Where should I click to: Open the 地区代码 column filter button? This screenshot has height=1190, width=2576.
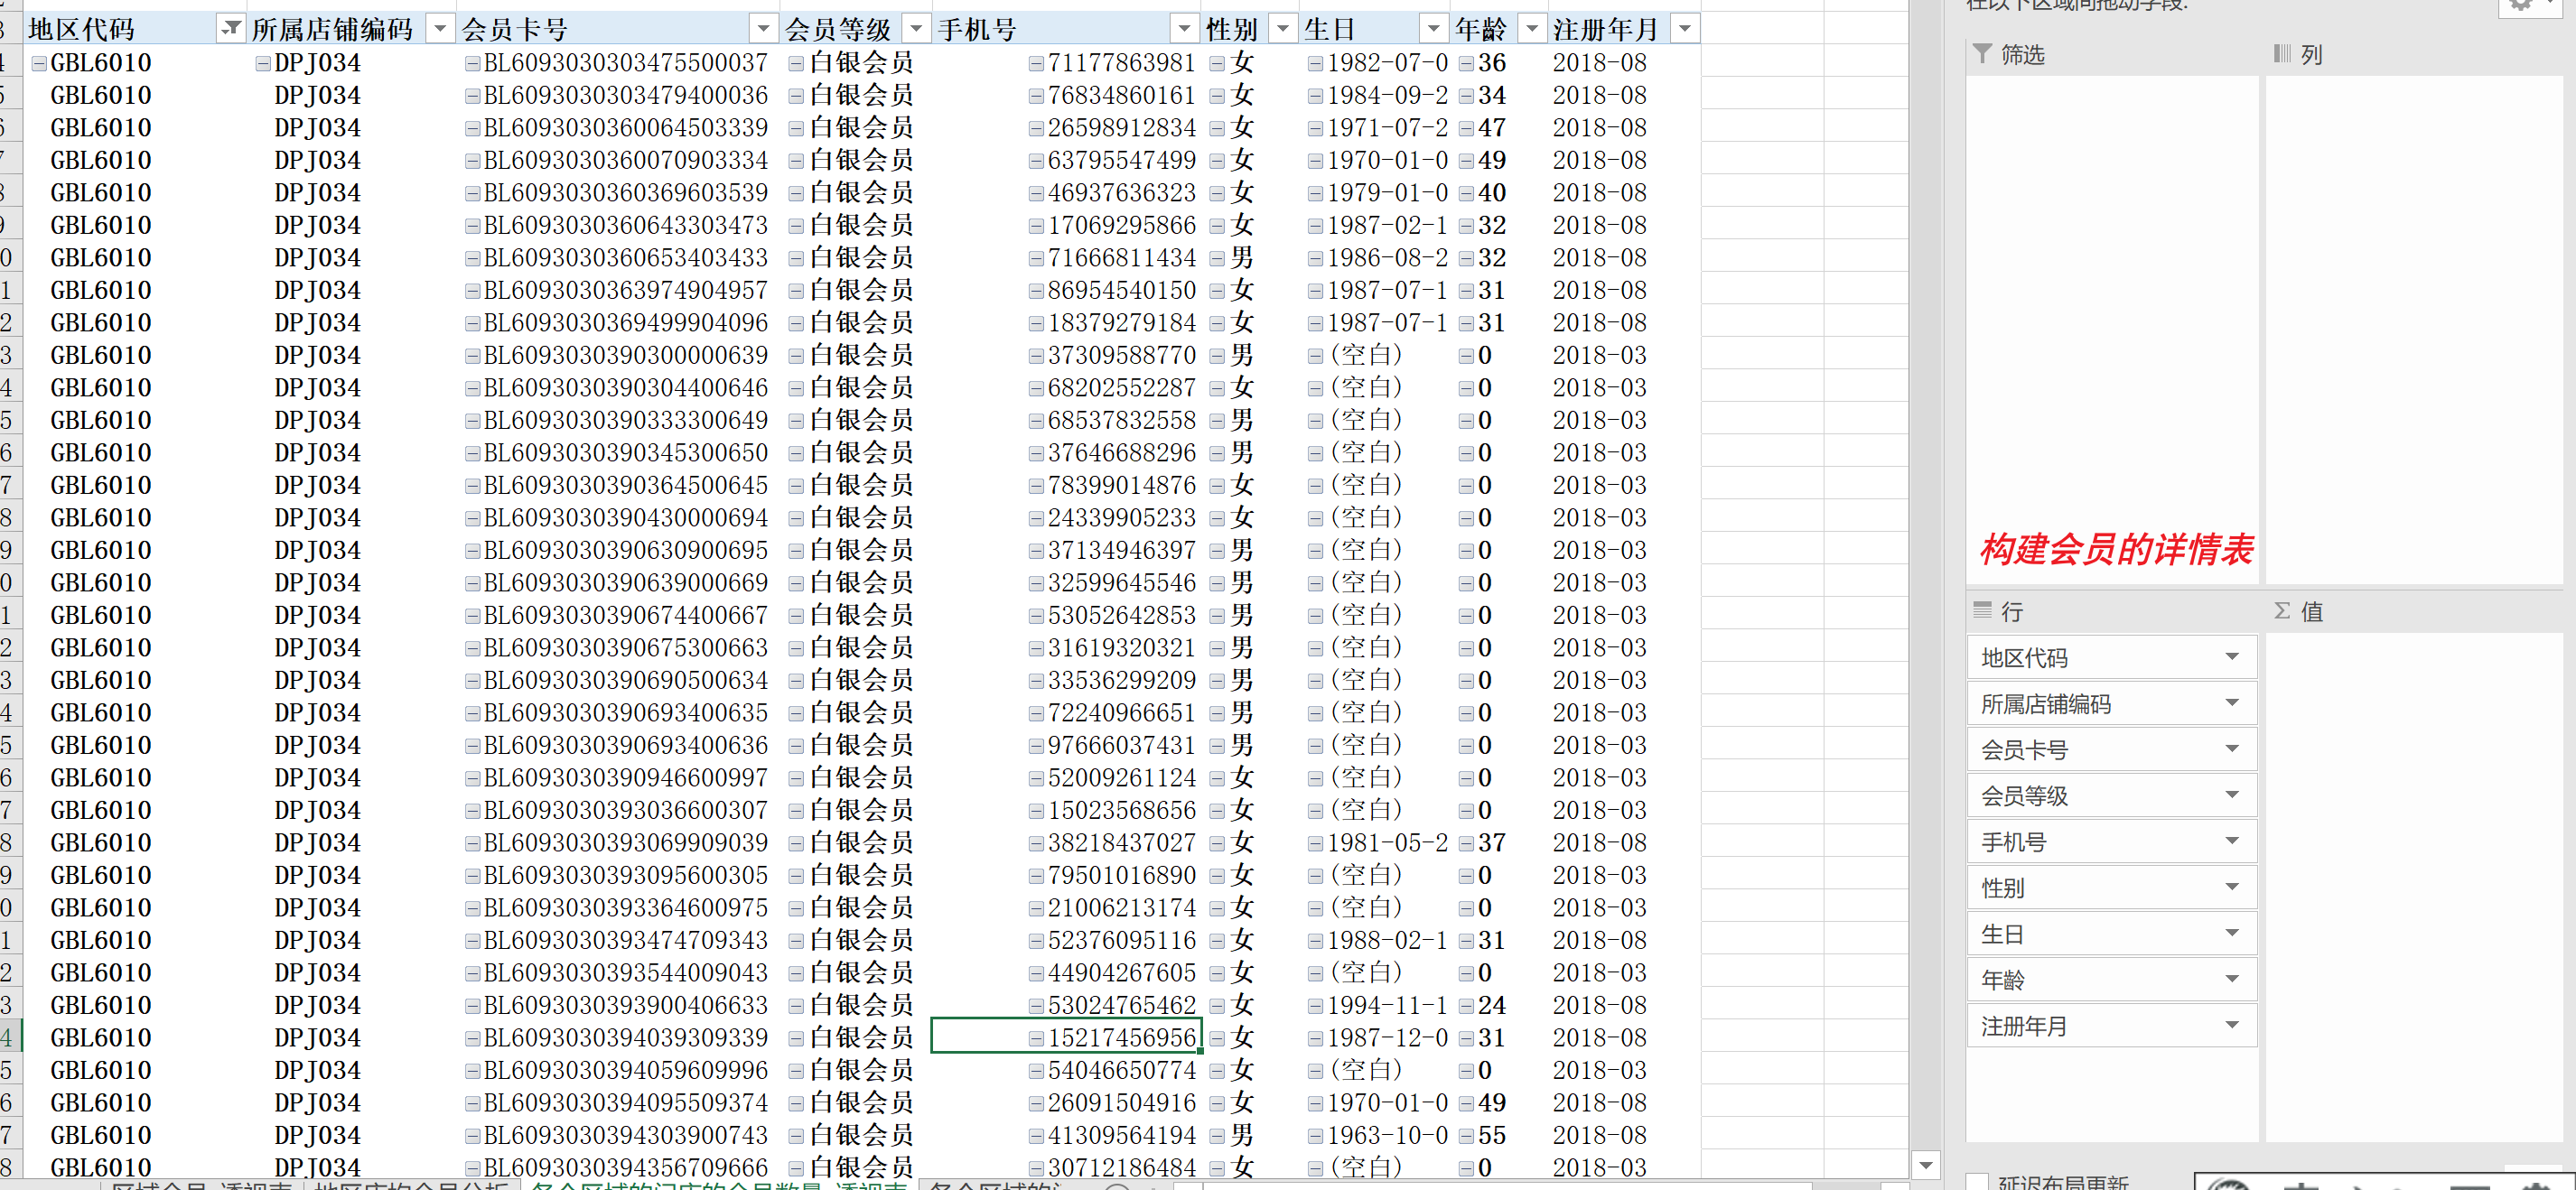[x=230, y=29]
